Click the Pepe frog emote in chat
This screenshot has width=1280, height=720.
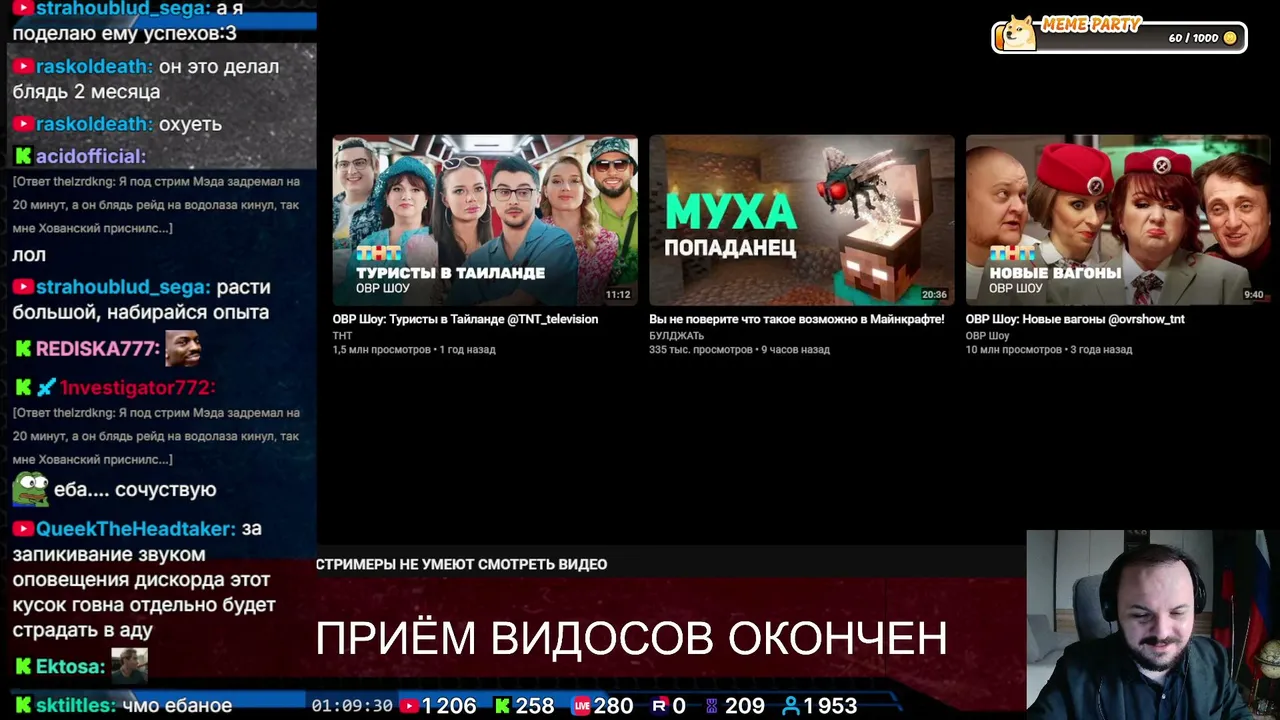(x=30, y=489)
